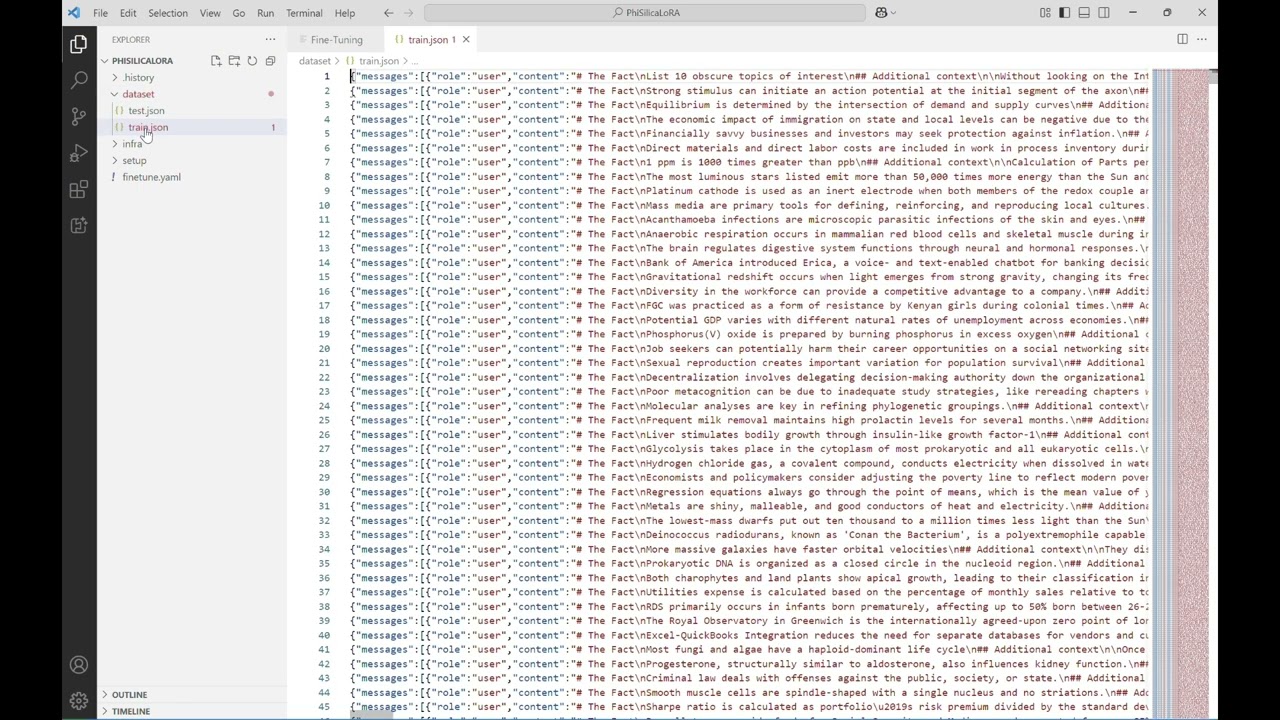Screen dimensions: 1280x720
Task: Toggle the primary side bar visibility
Action: pyautogui.click(x=1064, y=13)
